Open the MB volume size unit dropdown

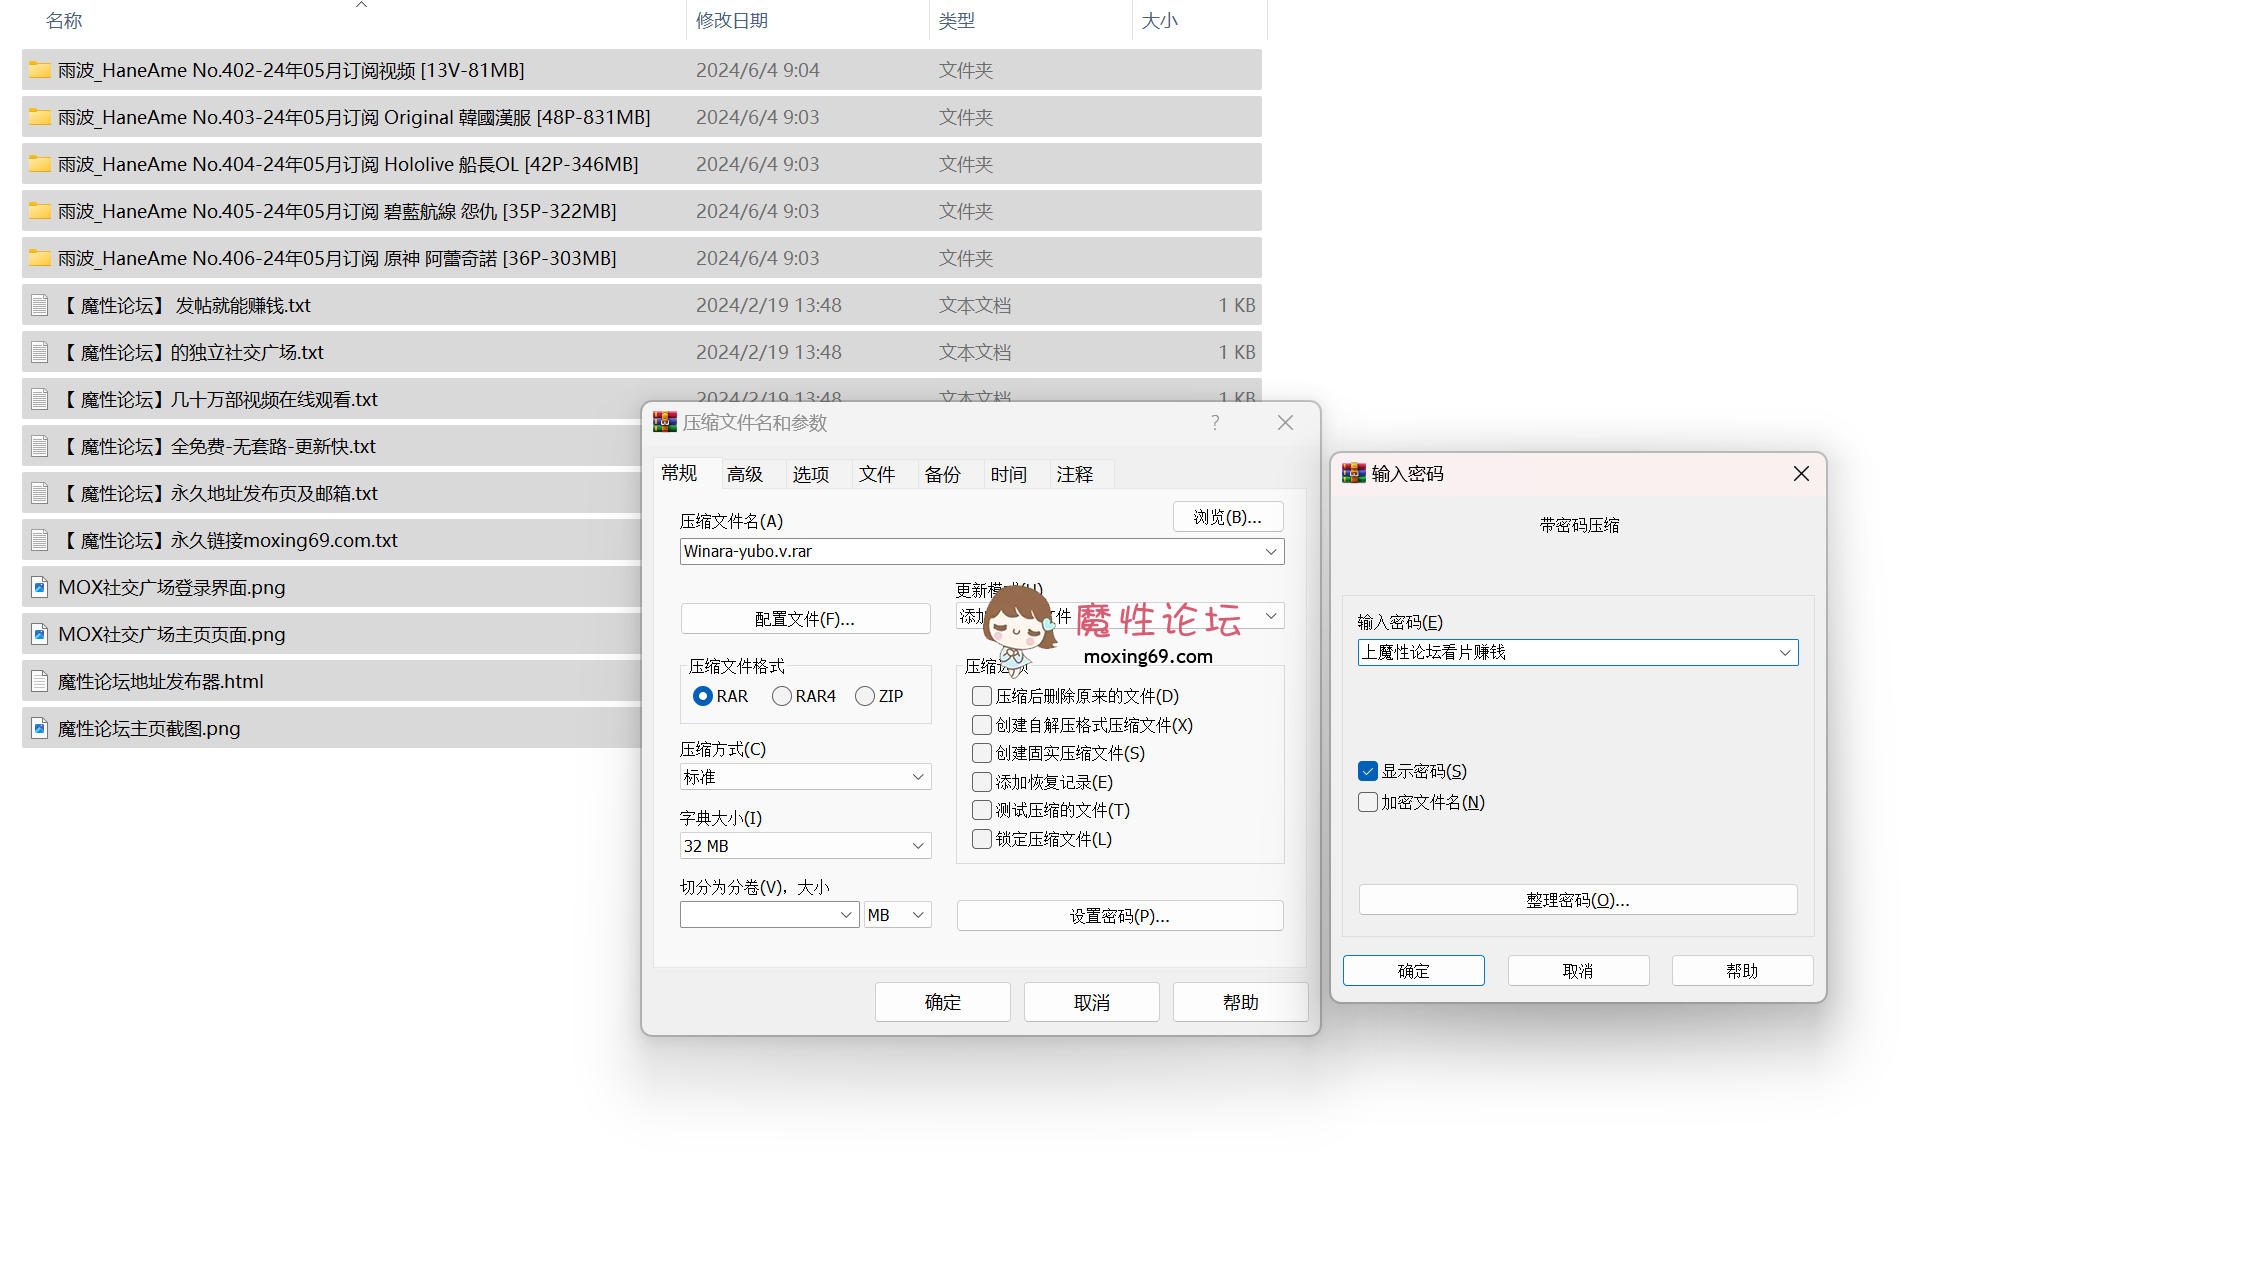click(x=897, y=915)
